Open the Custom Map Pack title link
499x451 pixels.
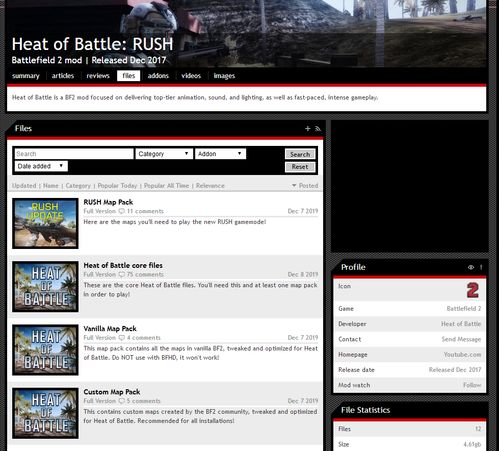[112, 392]
